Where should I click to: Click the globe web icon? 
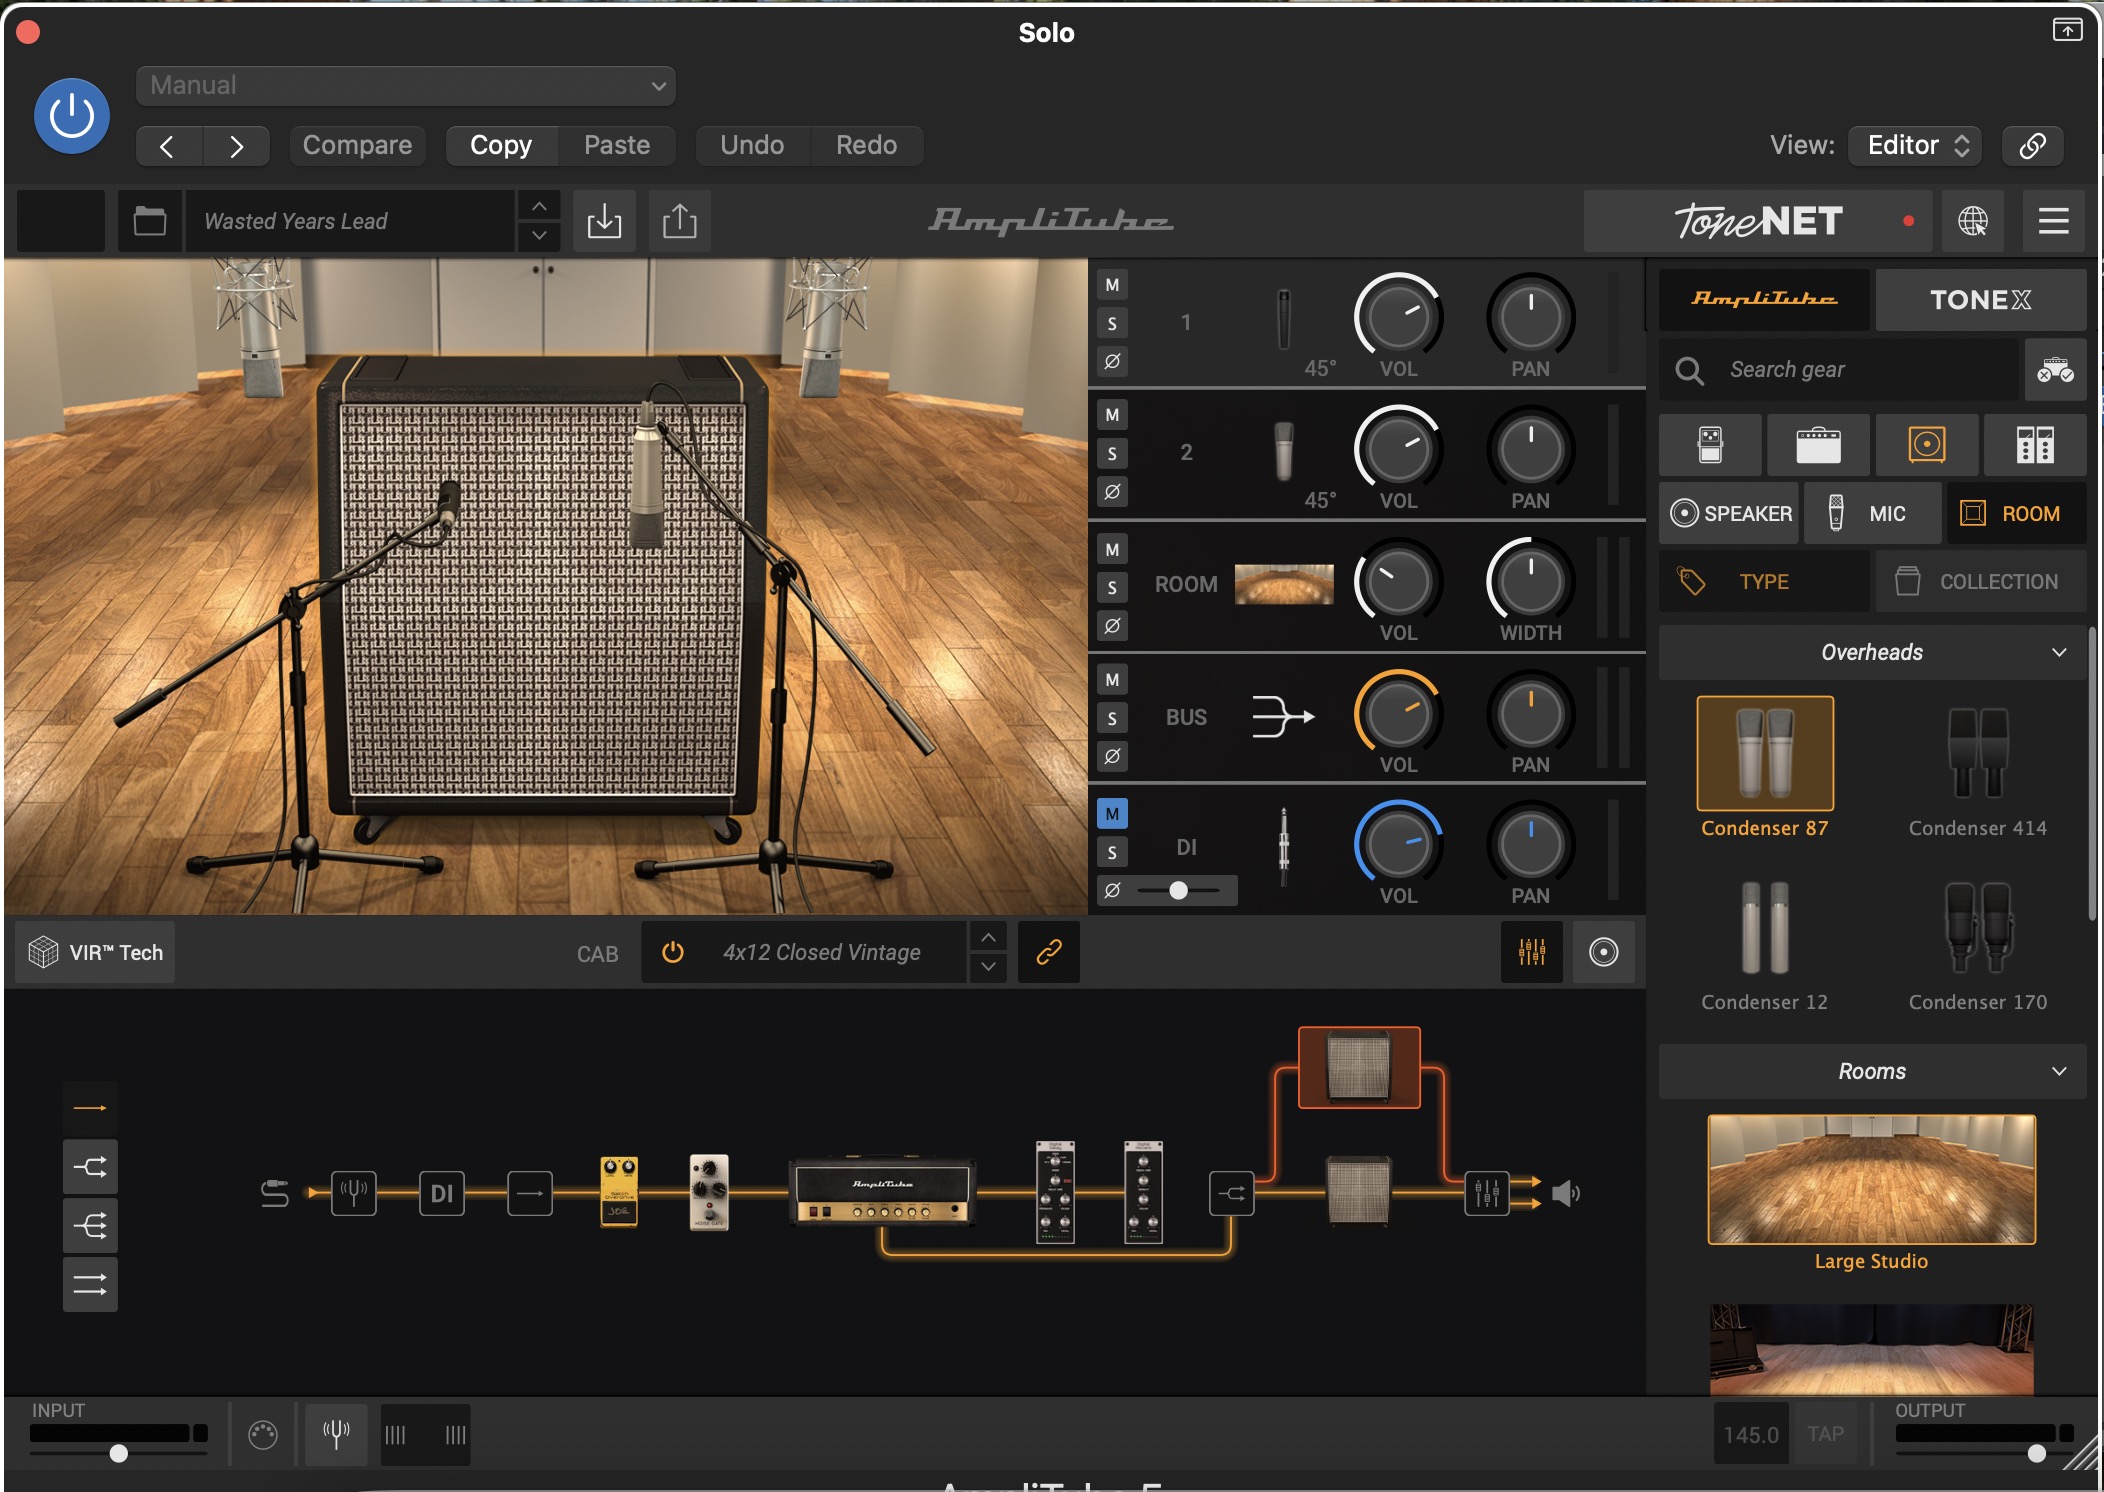[x=1973, y=221]
